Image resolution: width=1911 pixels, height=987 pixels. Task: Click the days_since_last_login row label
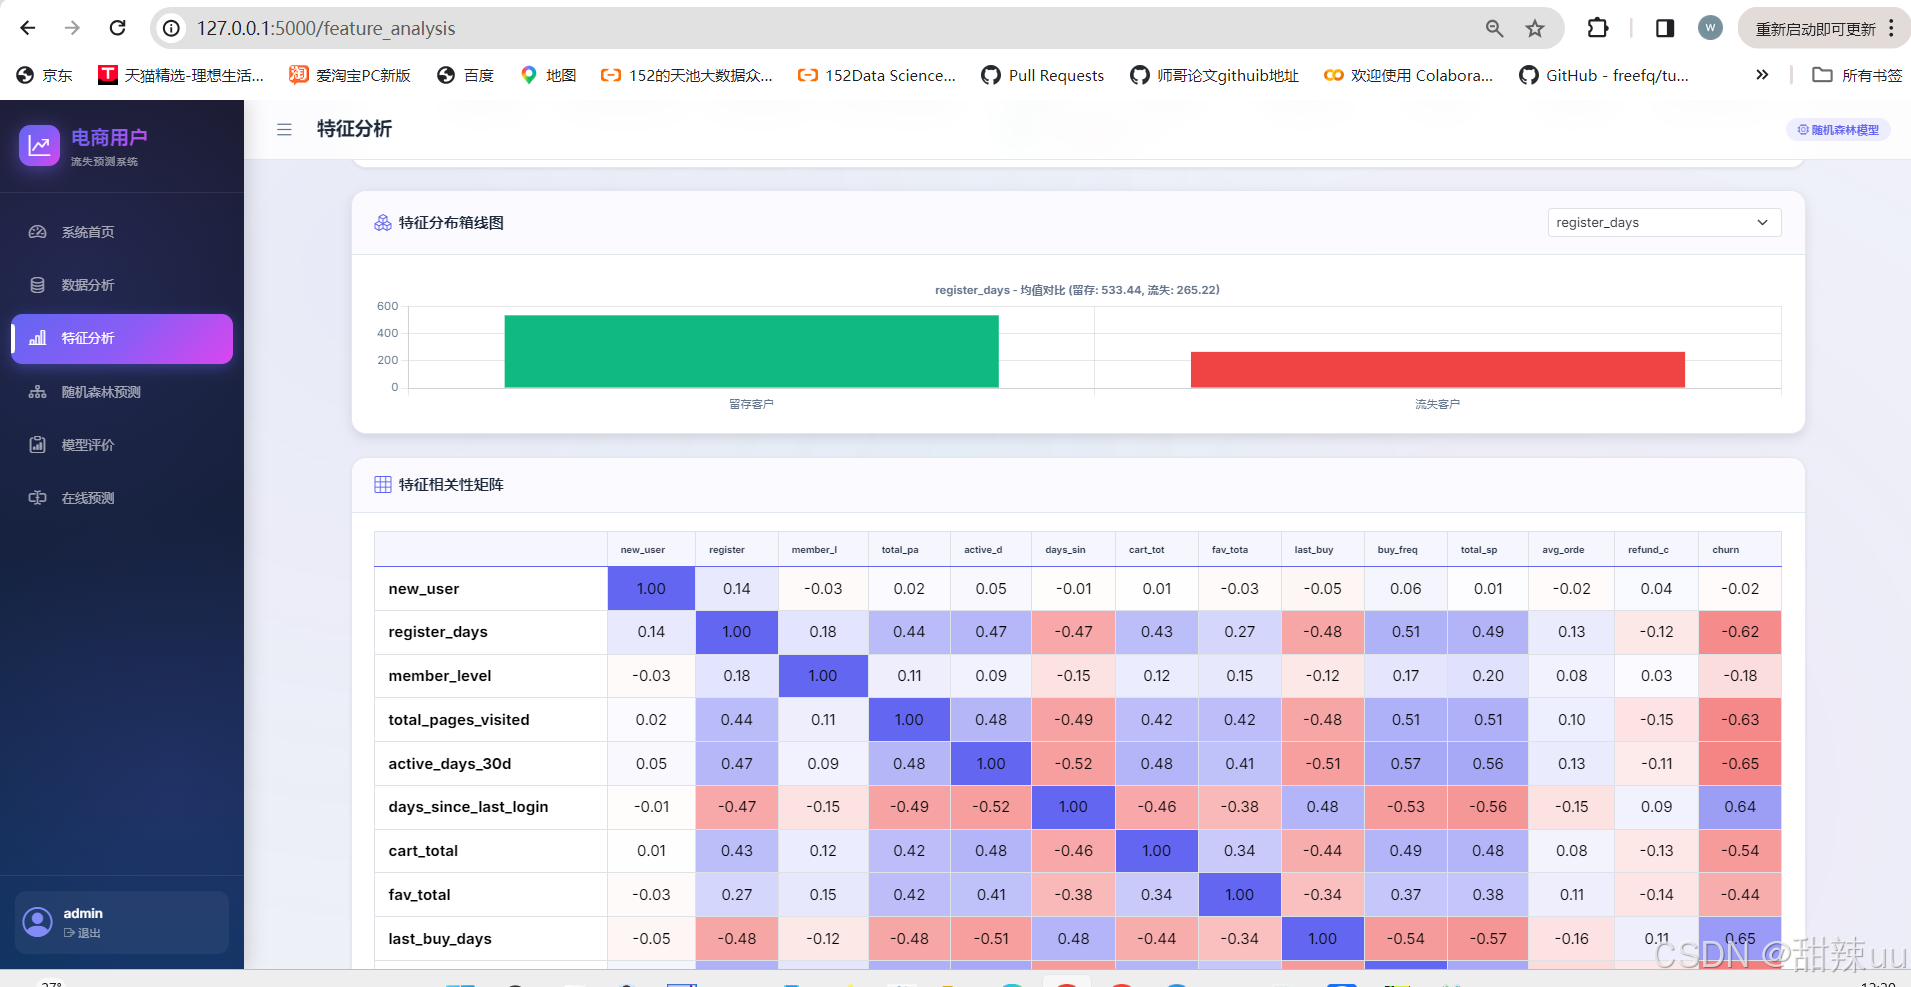(468, 807)
